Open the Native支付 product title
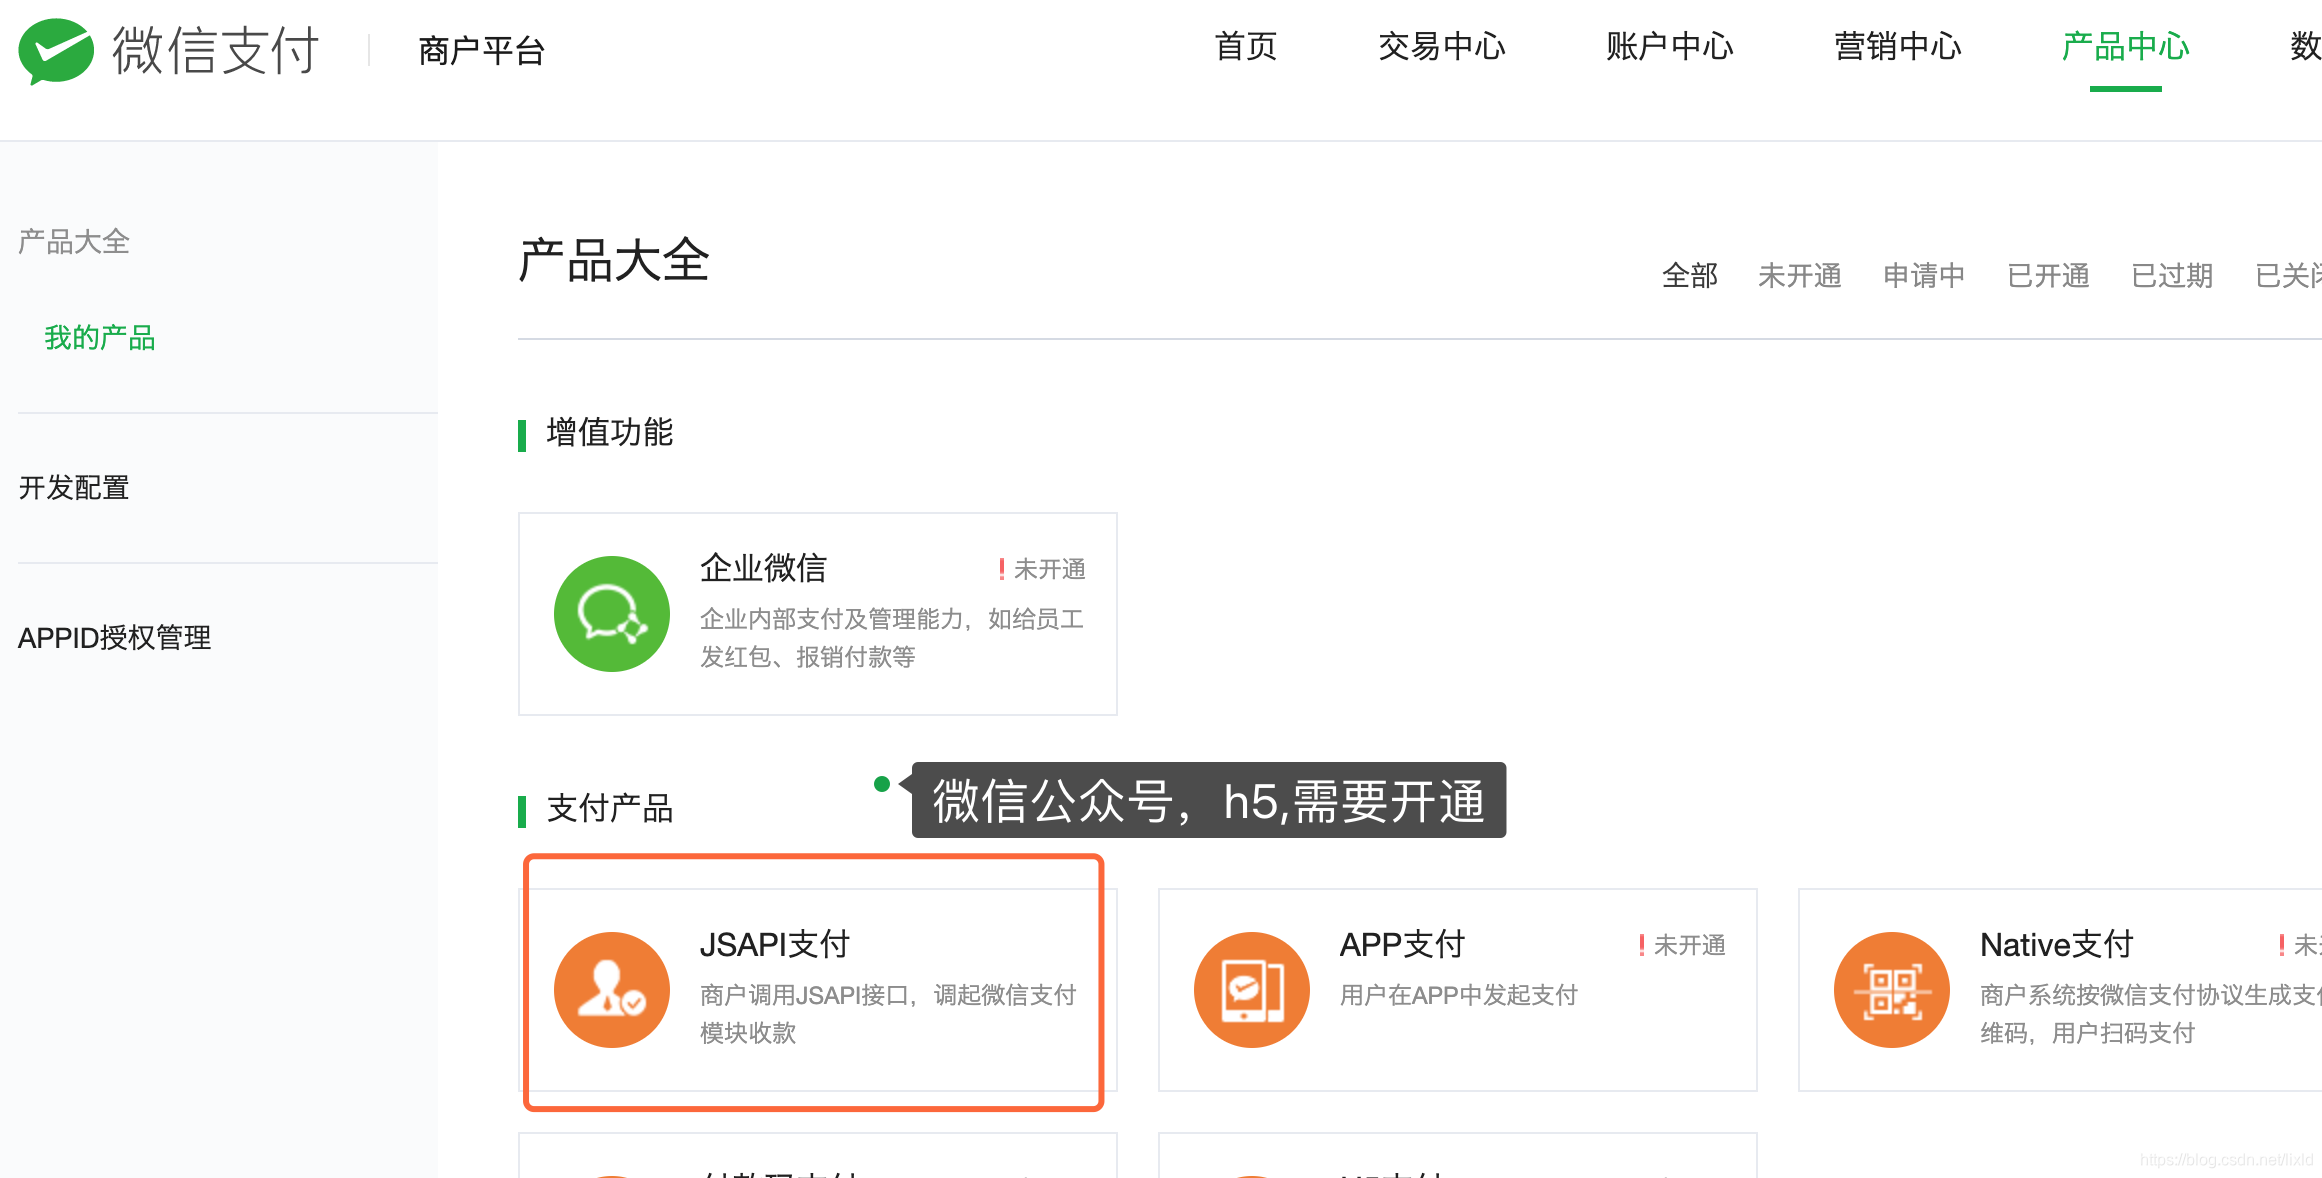Screen dimensions: 2322x1178 tap(2056, 944)
